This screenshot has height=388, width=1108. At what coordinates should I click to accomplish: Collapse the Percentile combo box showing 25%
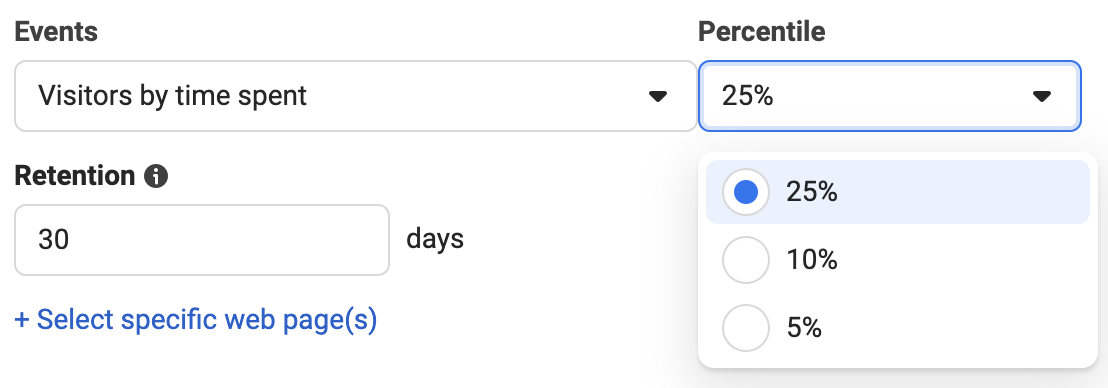click(890, 96)
